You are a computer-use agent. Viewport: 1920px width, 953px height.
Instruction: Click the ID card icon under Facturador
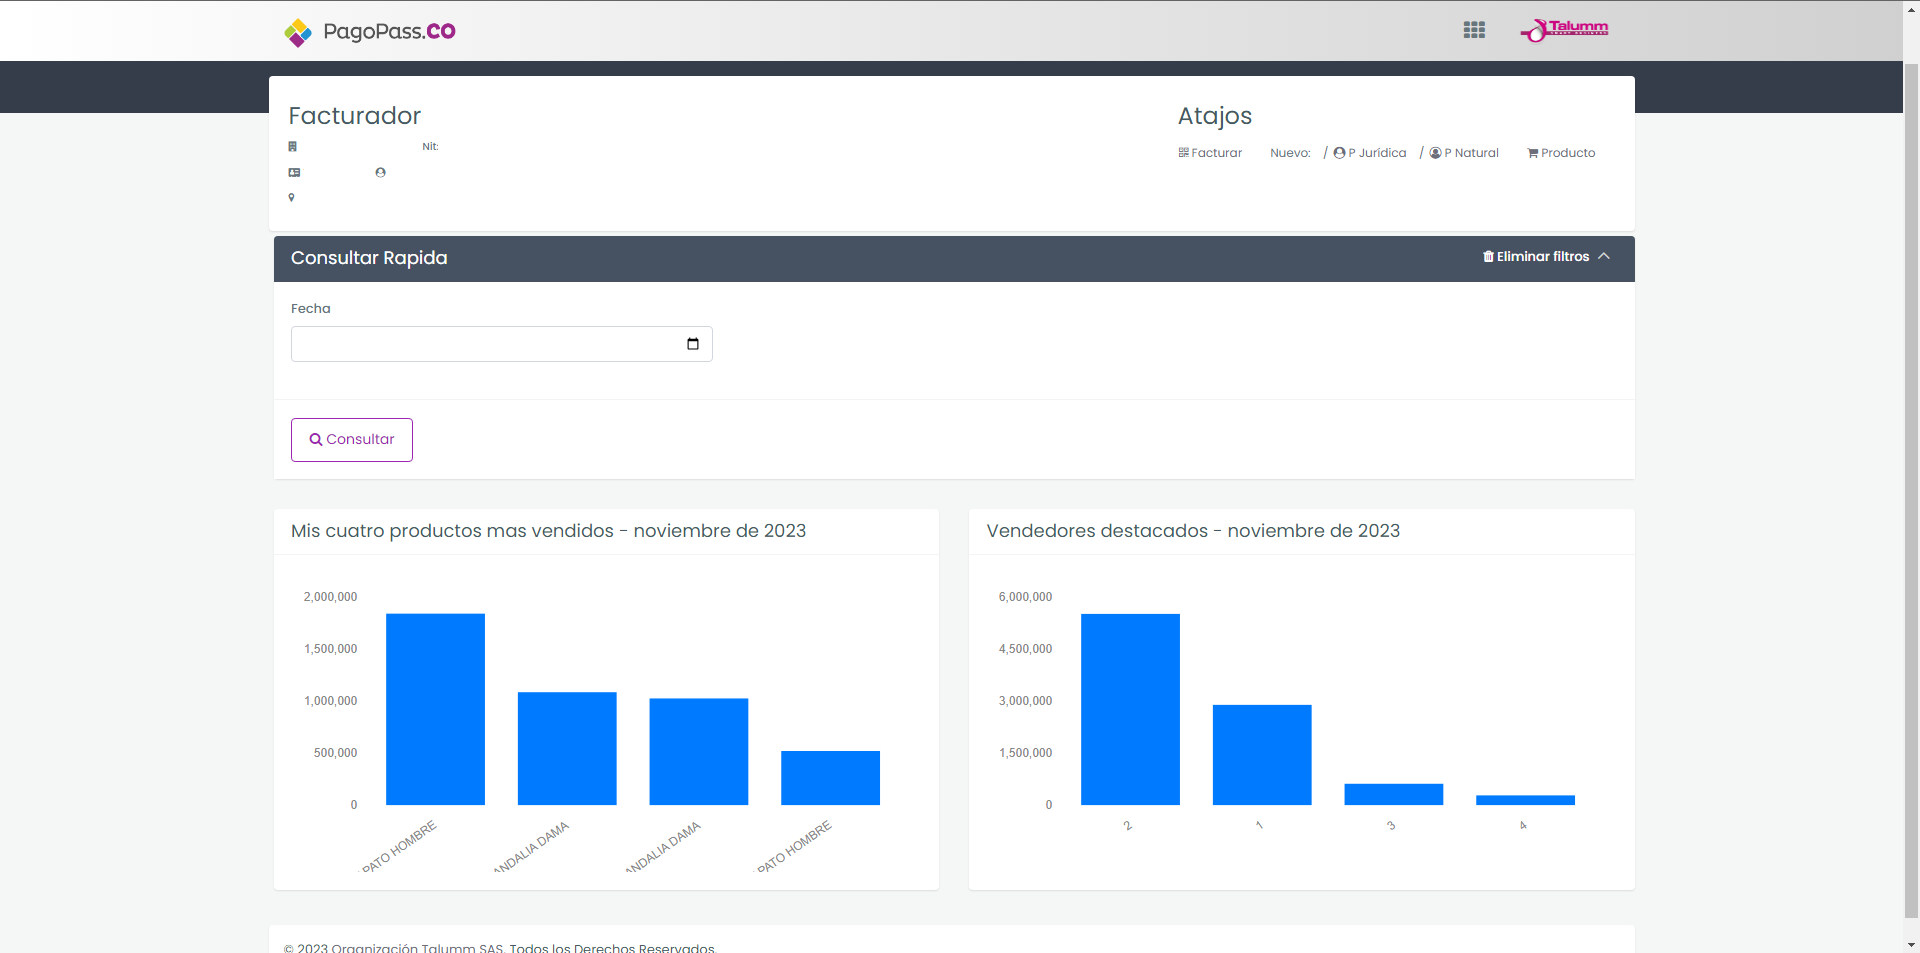tap(294, 173)
